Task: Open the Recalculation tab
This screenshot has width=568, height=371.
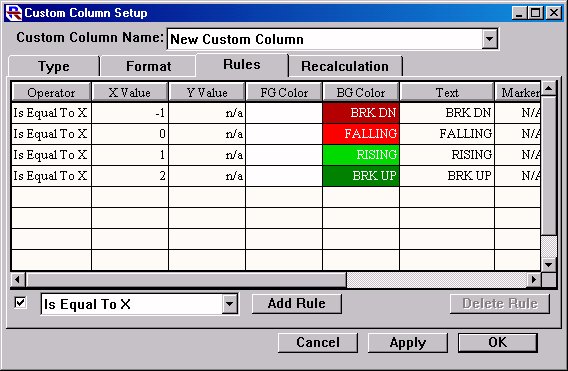Action: (x=345, y=66)
